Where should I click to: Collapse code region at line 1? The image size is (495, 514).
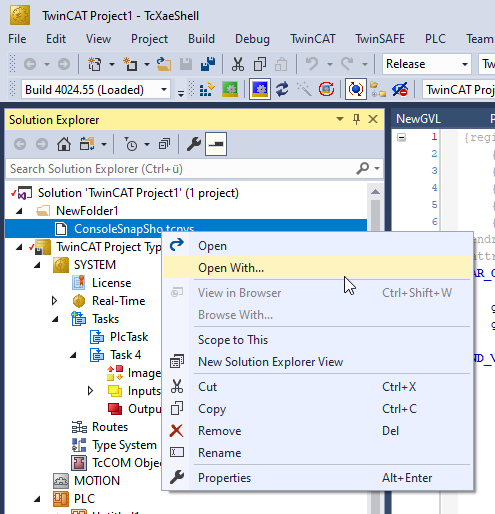pyautogui.click(x=401, y=137)
